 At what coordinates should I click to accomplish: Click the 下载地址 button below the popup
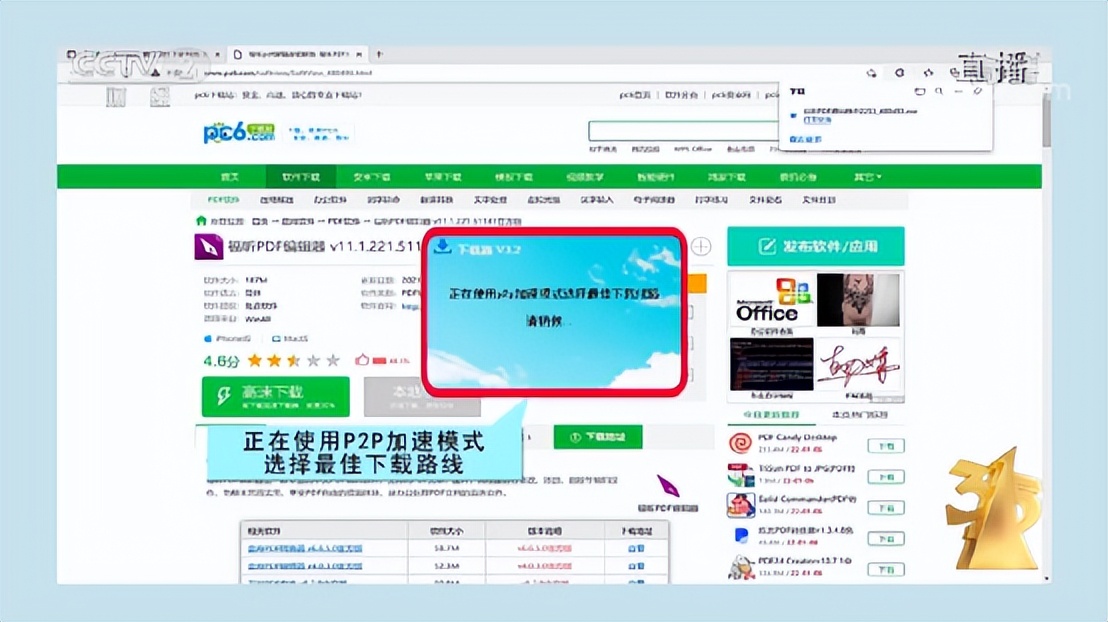tap(596, 436)
